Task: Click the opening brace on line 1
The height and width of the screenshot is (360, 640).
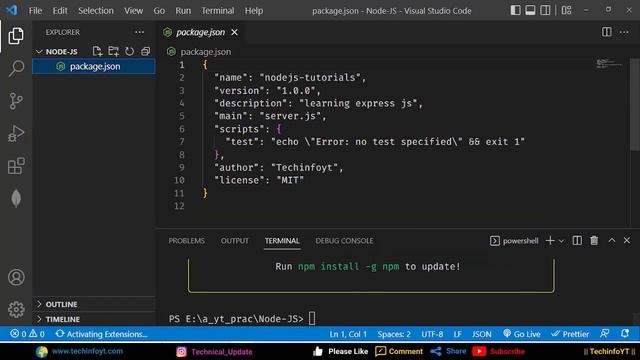Action: (x=205, y=64)
